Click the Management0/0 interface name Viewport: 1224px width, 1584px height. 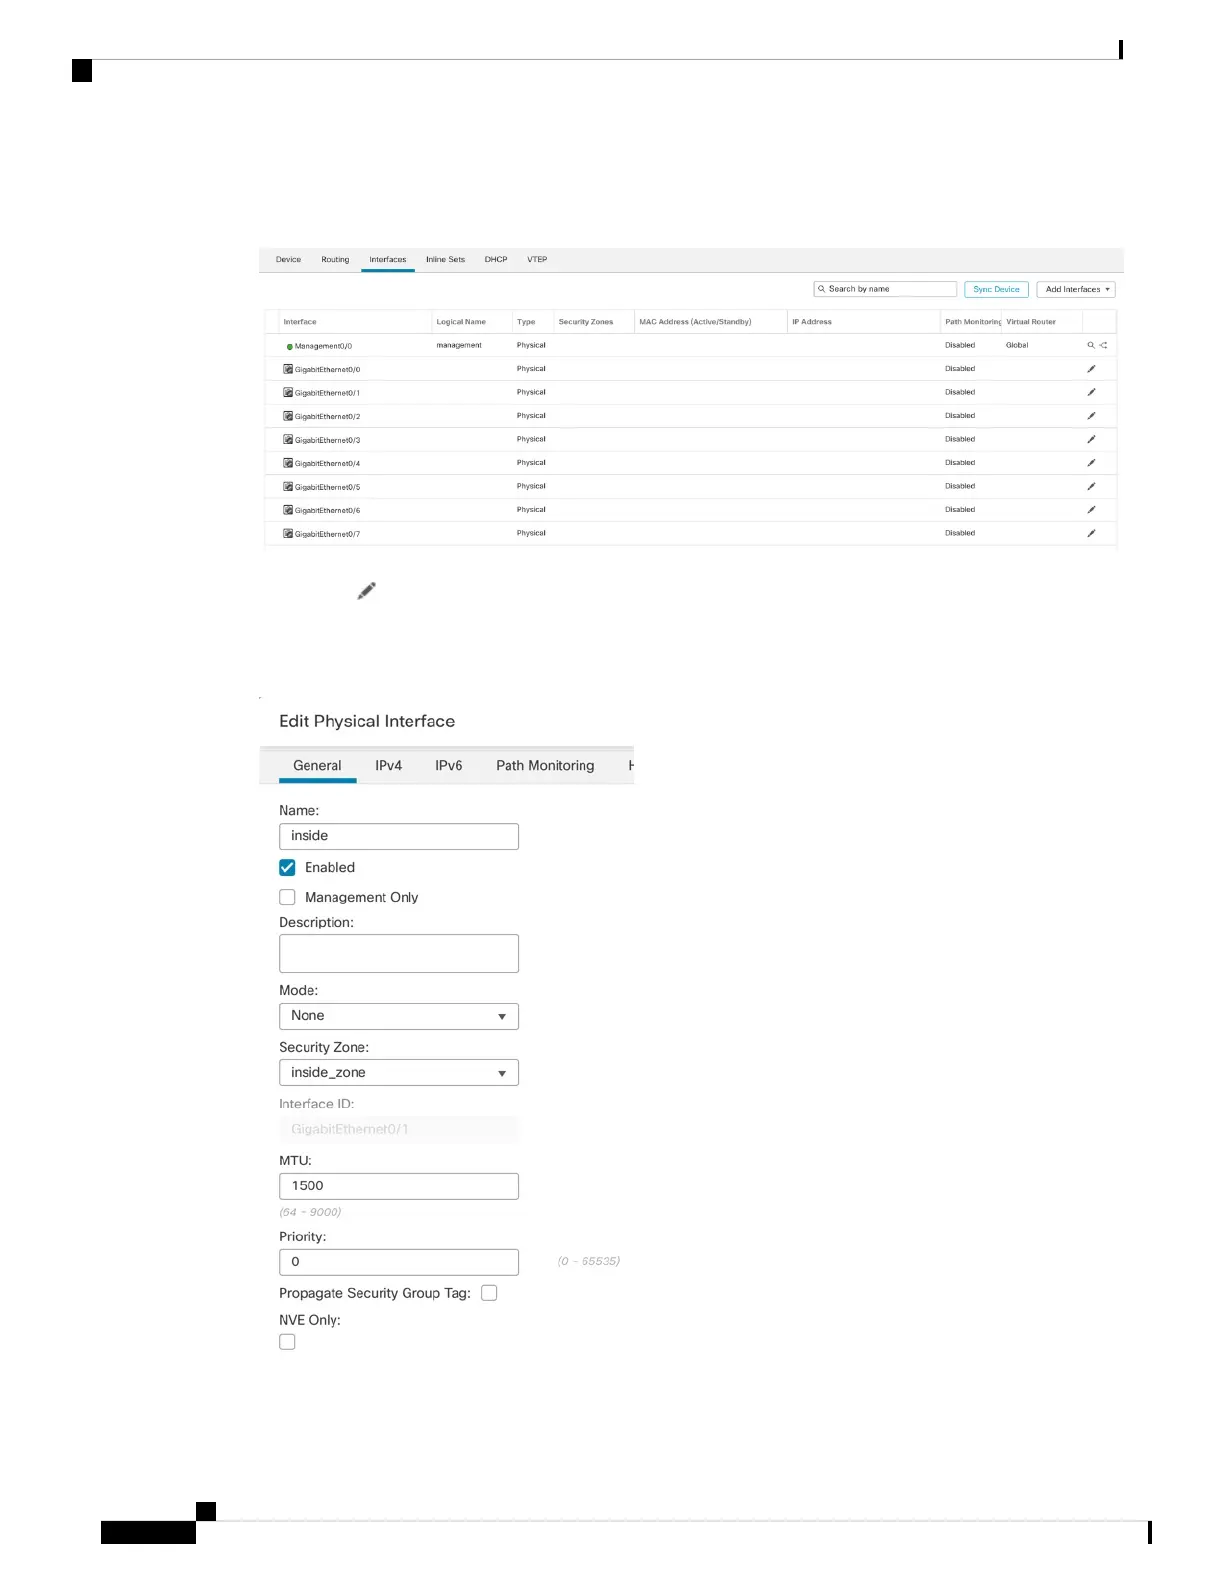click(x=323, y=346)
